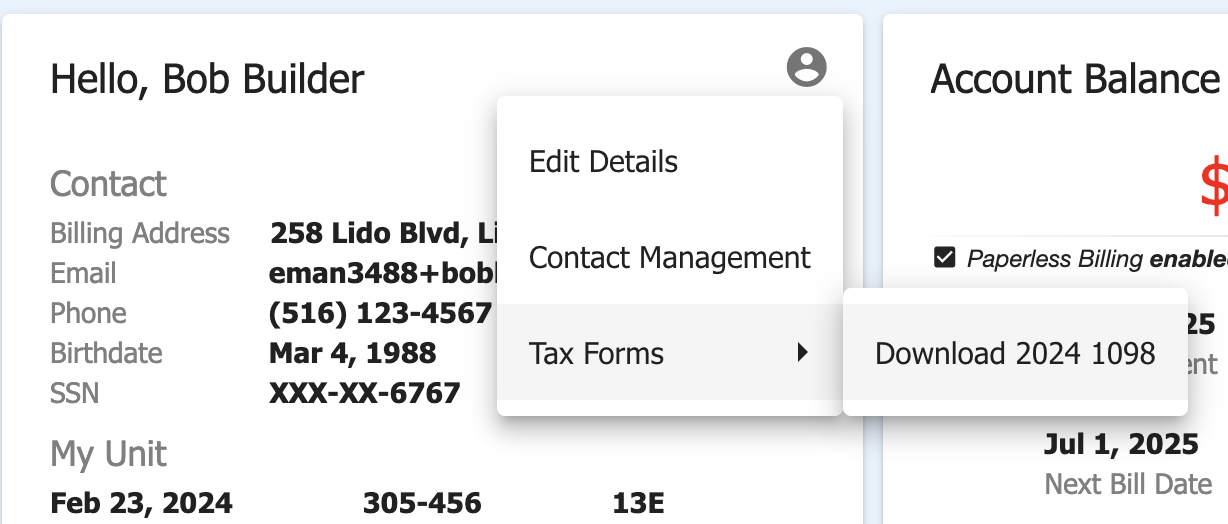The height and width of the screenshot is (524, 1228).
Task: Click the email address value
Action: tap(384, 273)
